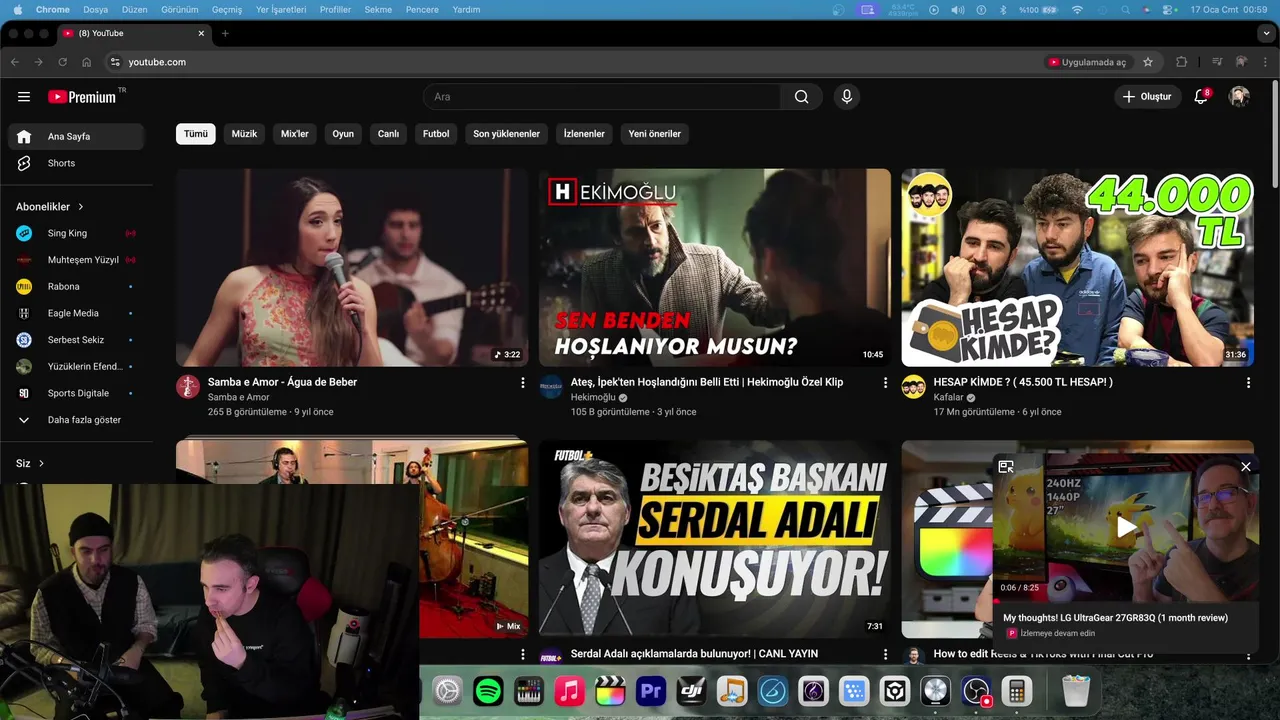Open the Hekimoğlu video thumbnail
Viewport: 1280px width, 720px height.
tap(714, 267)
